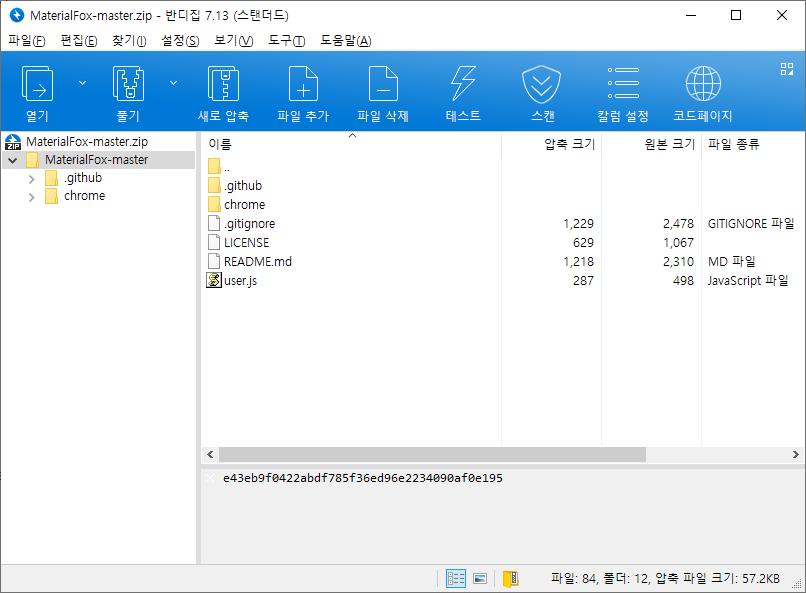Switch to image preview view icon
The width and height of the screenshot is (806, 593).
pos(480,579)
